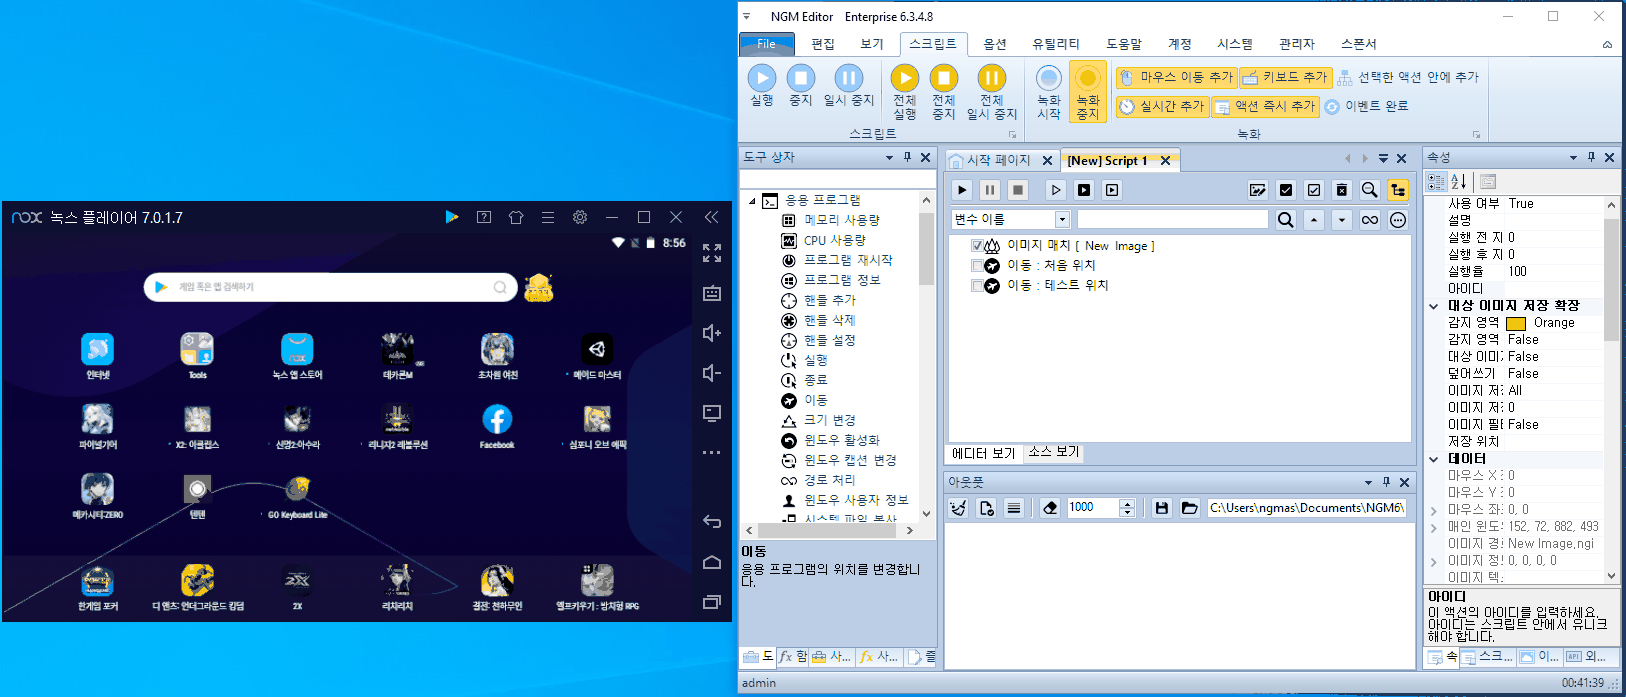This screenshot has width=1626, height=697.
Task: Click the eraser clear icon in the output panel
Action: tap(1050, 508)
